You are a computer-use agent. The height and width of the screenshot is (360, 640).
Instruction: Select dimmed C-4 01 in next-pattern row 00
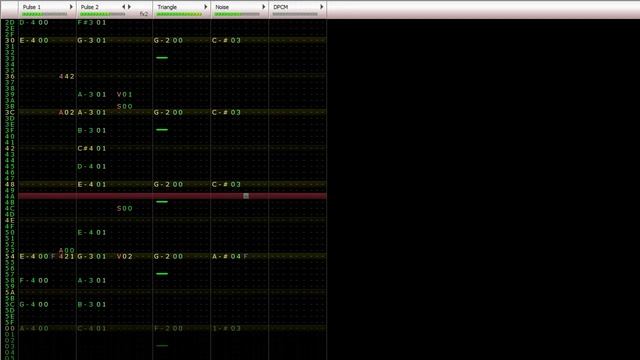(92, 329)
